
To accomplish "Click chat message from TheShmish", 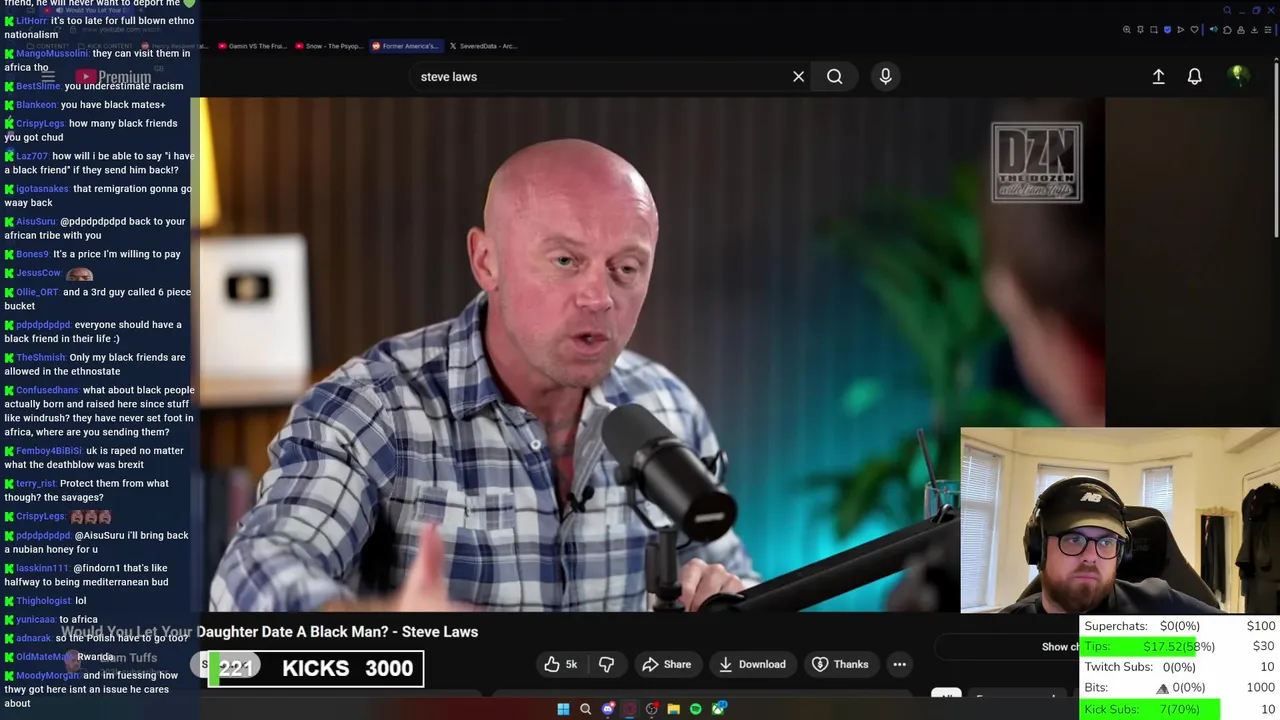I will pyautogui.click(x=95, y=364).
